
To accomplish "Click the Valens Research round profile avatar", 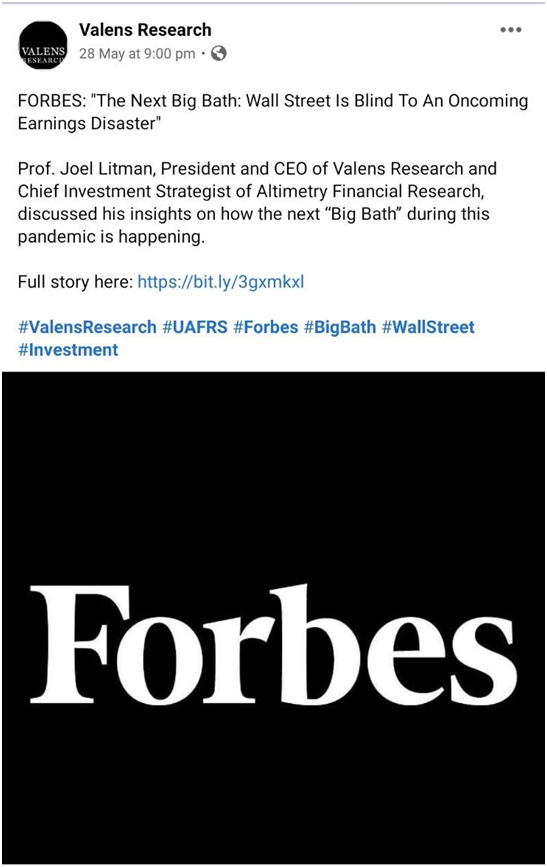I will point(43,45).
